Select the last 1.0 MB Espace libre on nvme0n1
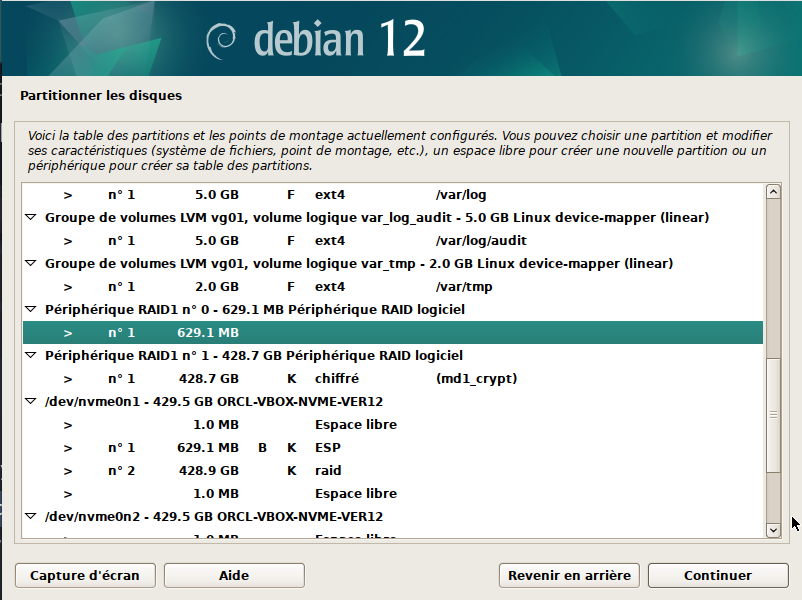The width and height of the screenshot is (802, 600). pos(393,494)
